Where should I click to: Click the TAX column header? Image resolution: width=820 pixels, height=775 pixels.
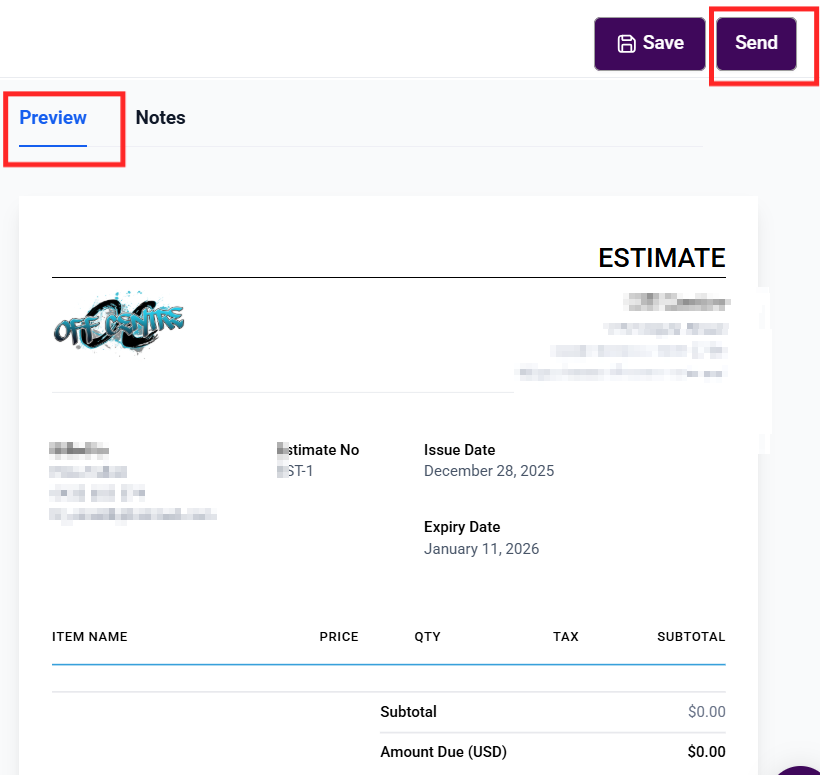(x=565, y=637)
